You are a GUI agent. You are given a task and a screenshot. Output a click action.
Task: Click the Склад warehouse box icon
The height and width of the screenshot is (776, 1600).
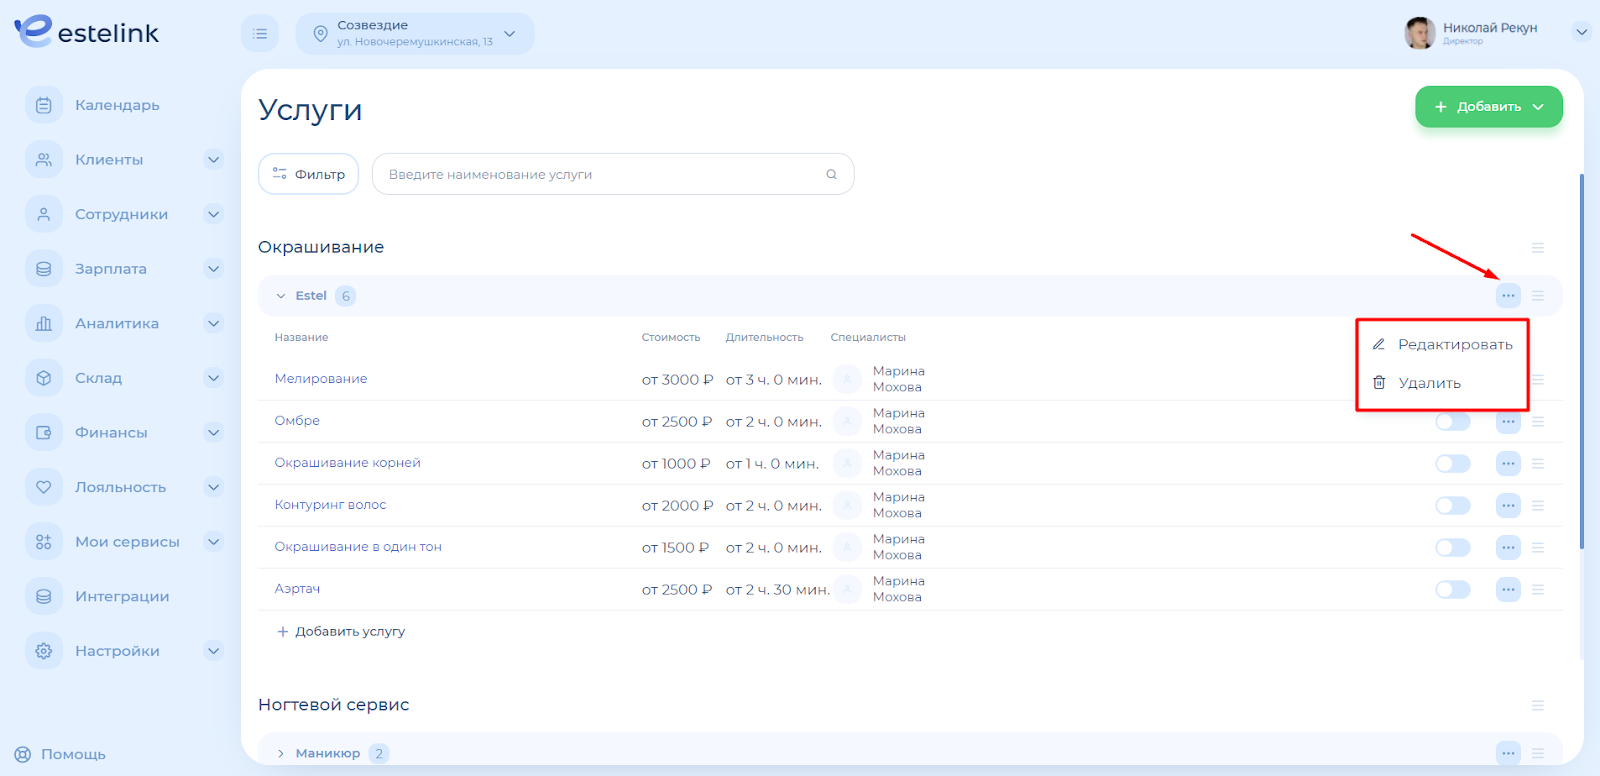tap(44, 378)
